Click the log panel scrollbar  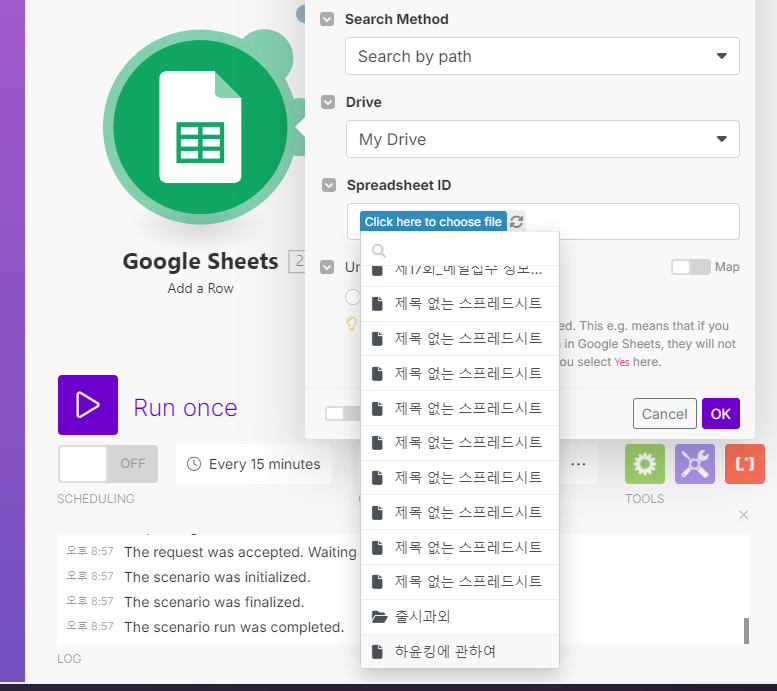point(746,631)
